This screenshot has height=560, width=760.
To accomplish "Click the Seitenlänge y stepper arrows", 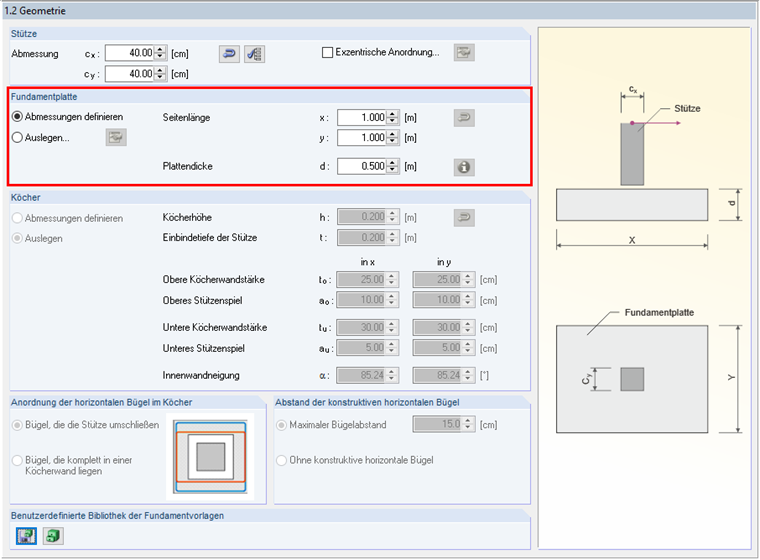I will [393, 138].
